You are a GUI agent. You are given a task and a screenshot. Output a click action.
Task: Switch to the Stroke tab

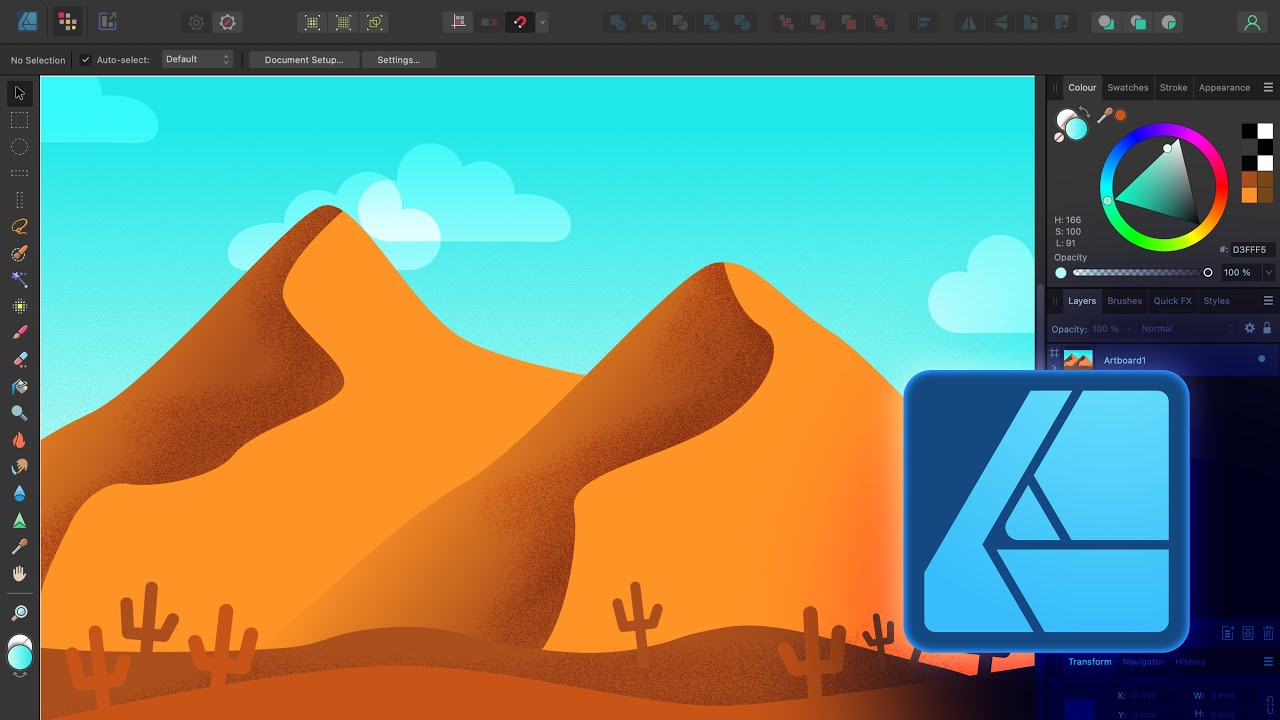(1173, 88)
